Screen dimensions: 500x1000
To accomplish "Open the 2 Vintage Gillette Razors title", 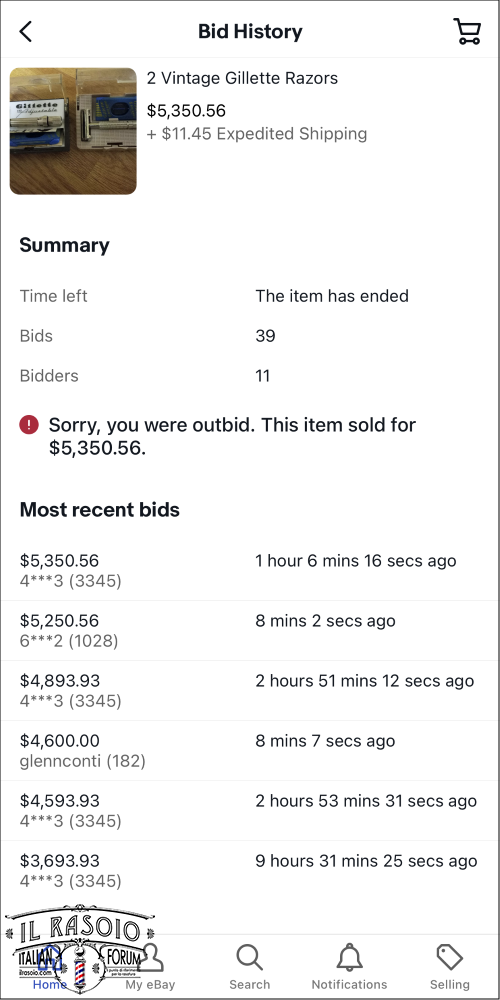I will (x=242, y=78).
